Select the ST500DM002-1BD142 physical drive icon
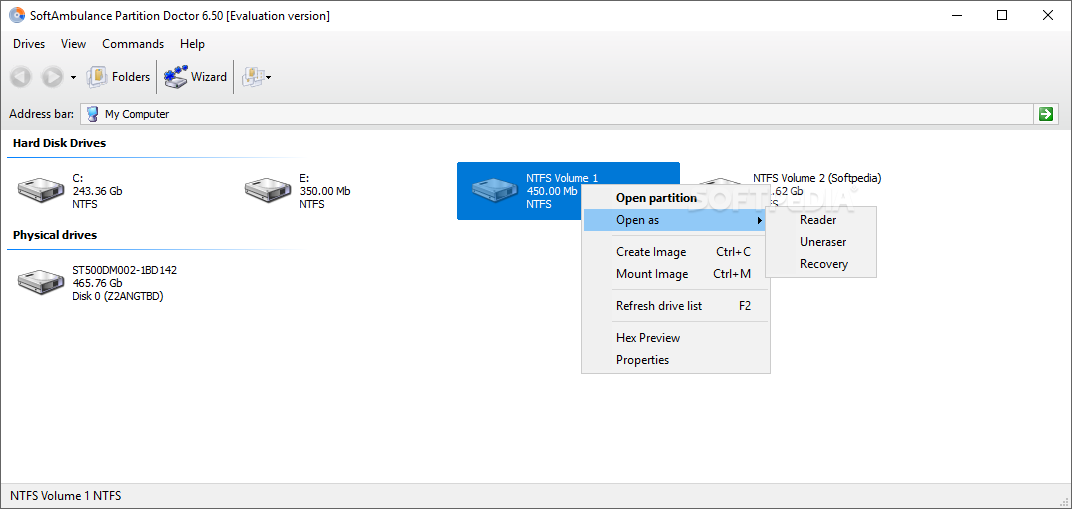The image size is (1072, 509). tap(41, 282)
